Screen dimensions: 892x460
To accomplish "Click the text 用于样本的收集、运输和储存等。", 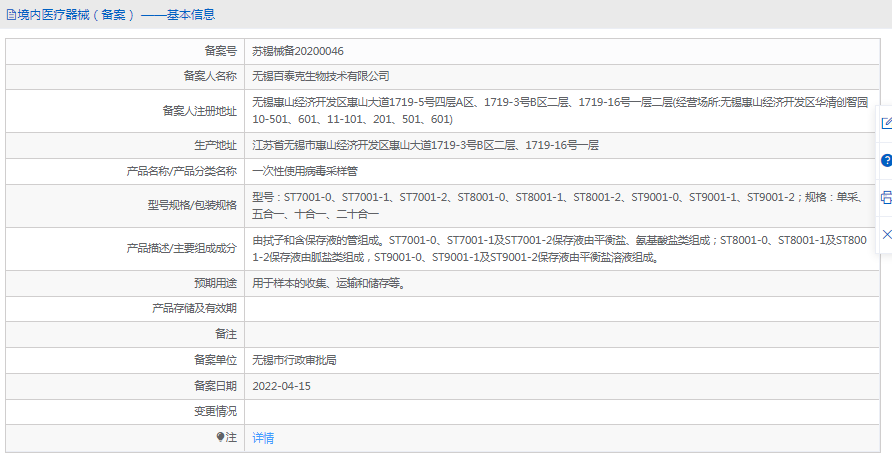I will [329, 283].
